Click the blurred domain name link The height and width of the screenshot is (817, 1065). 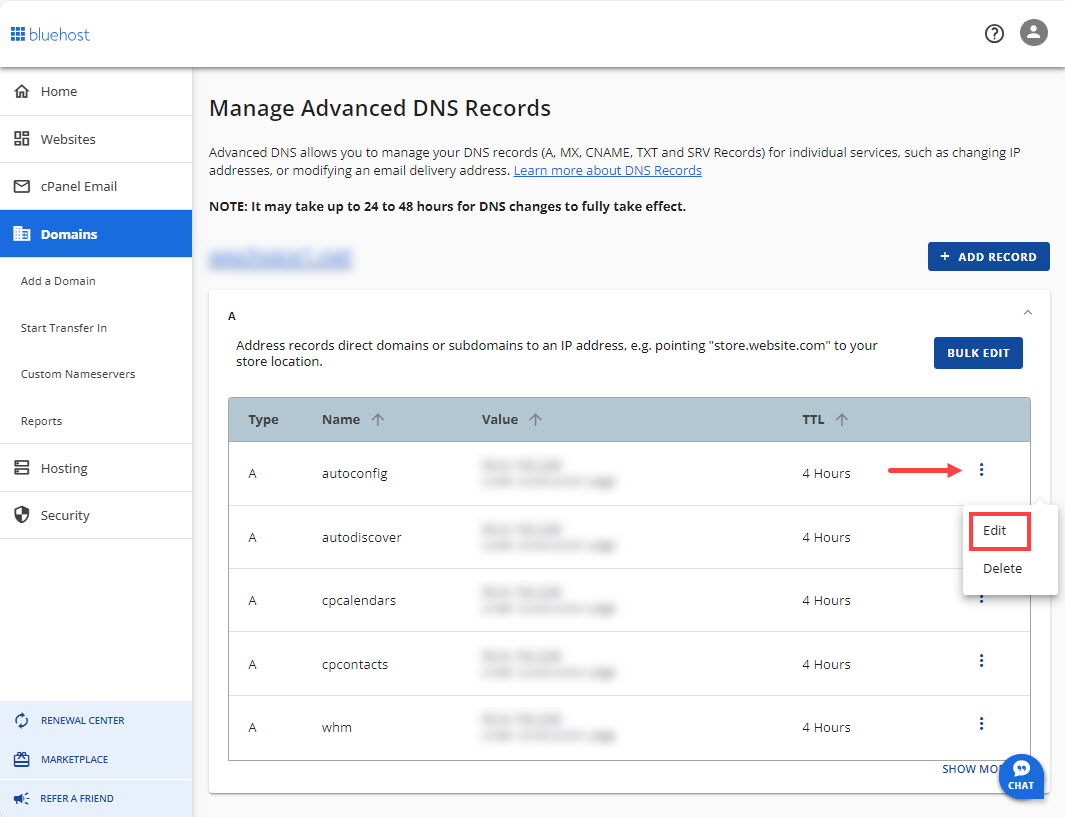(280, 259)
